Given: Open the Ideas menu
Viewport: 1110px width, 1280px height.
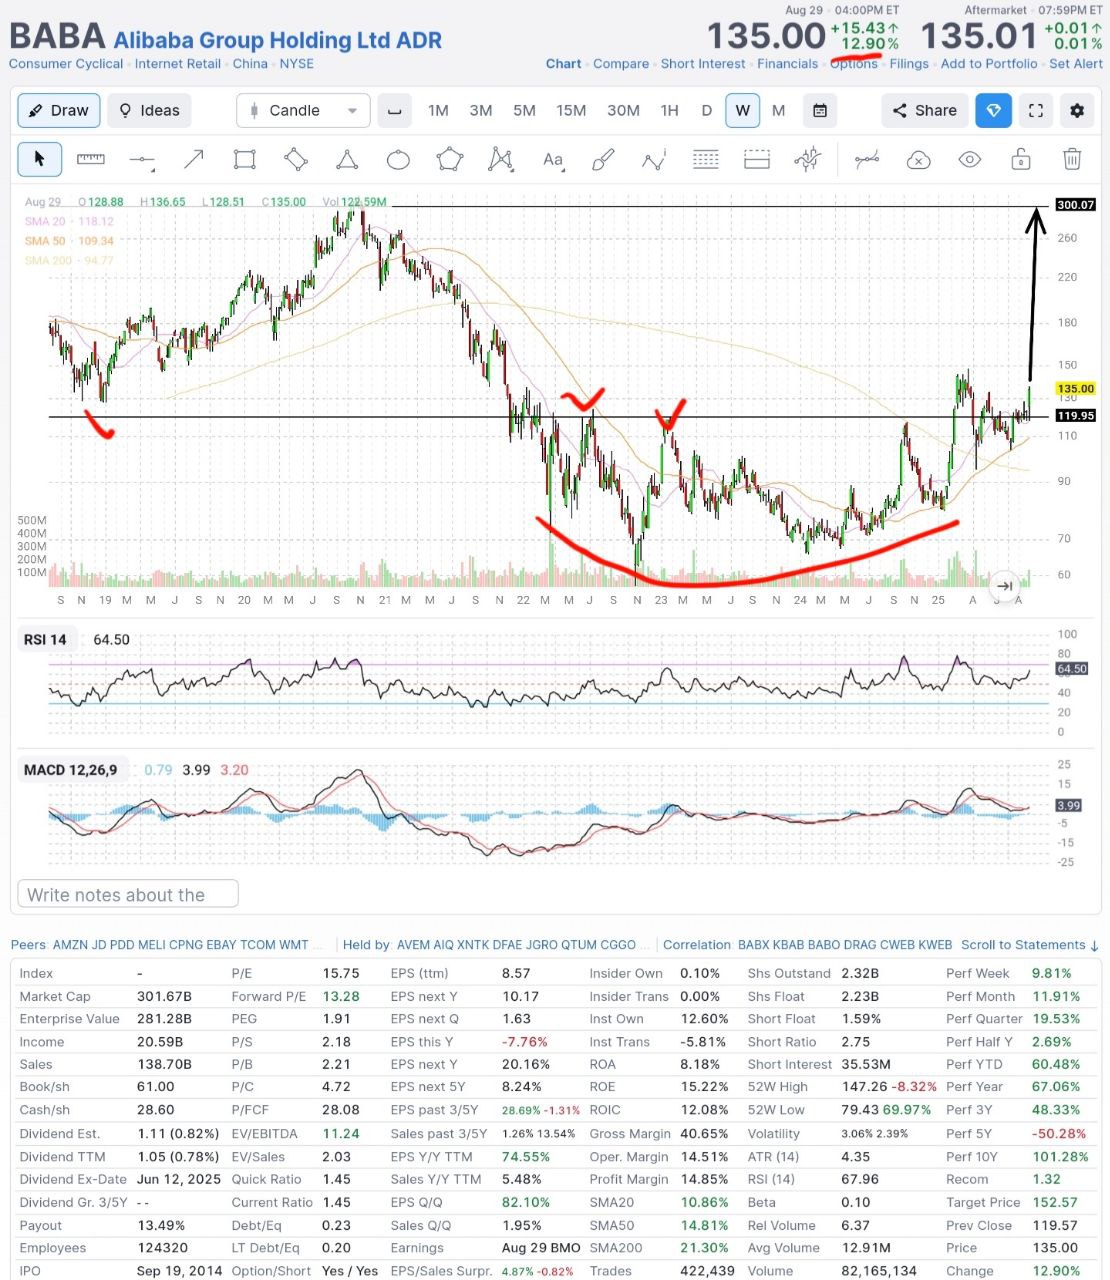Looking at the screenshot, I should pyautogui.click(x=149, y=111).
